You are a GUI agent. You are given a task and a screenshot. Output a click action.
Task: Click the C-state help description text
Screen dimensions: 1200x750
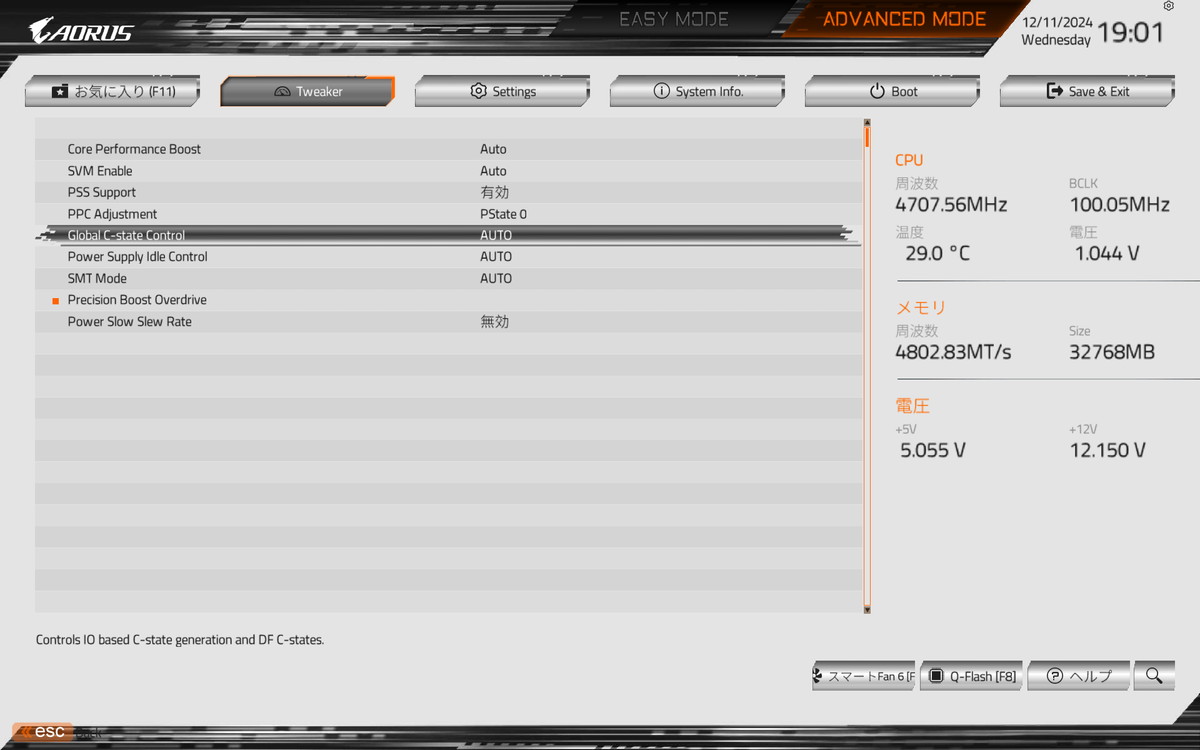pyautogui.click(x=180, y=640)
